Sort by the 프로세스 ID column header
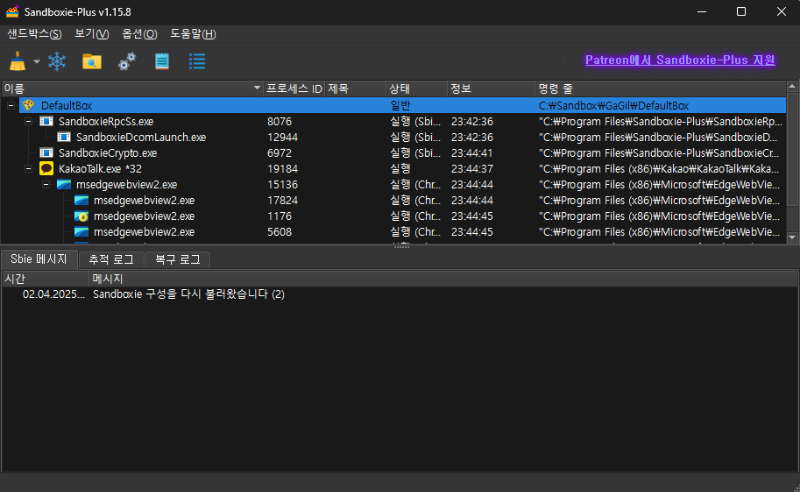 tap(294, 89)
